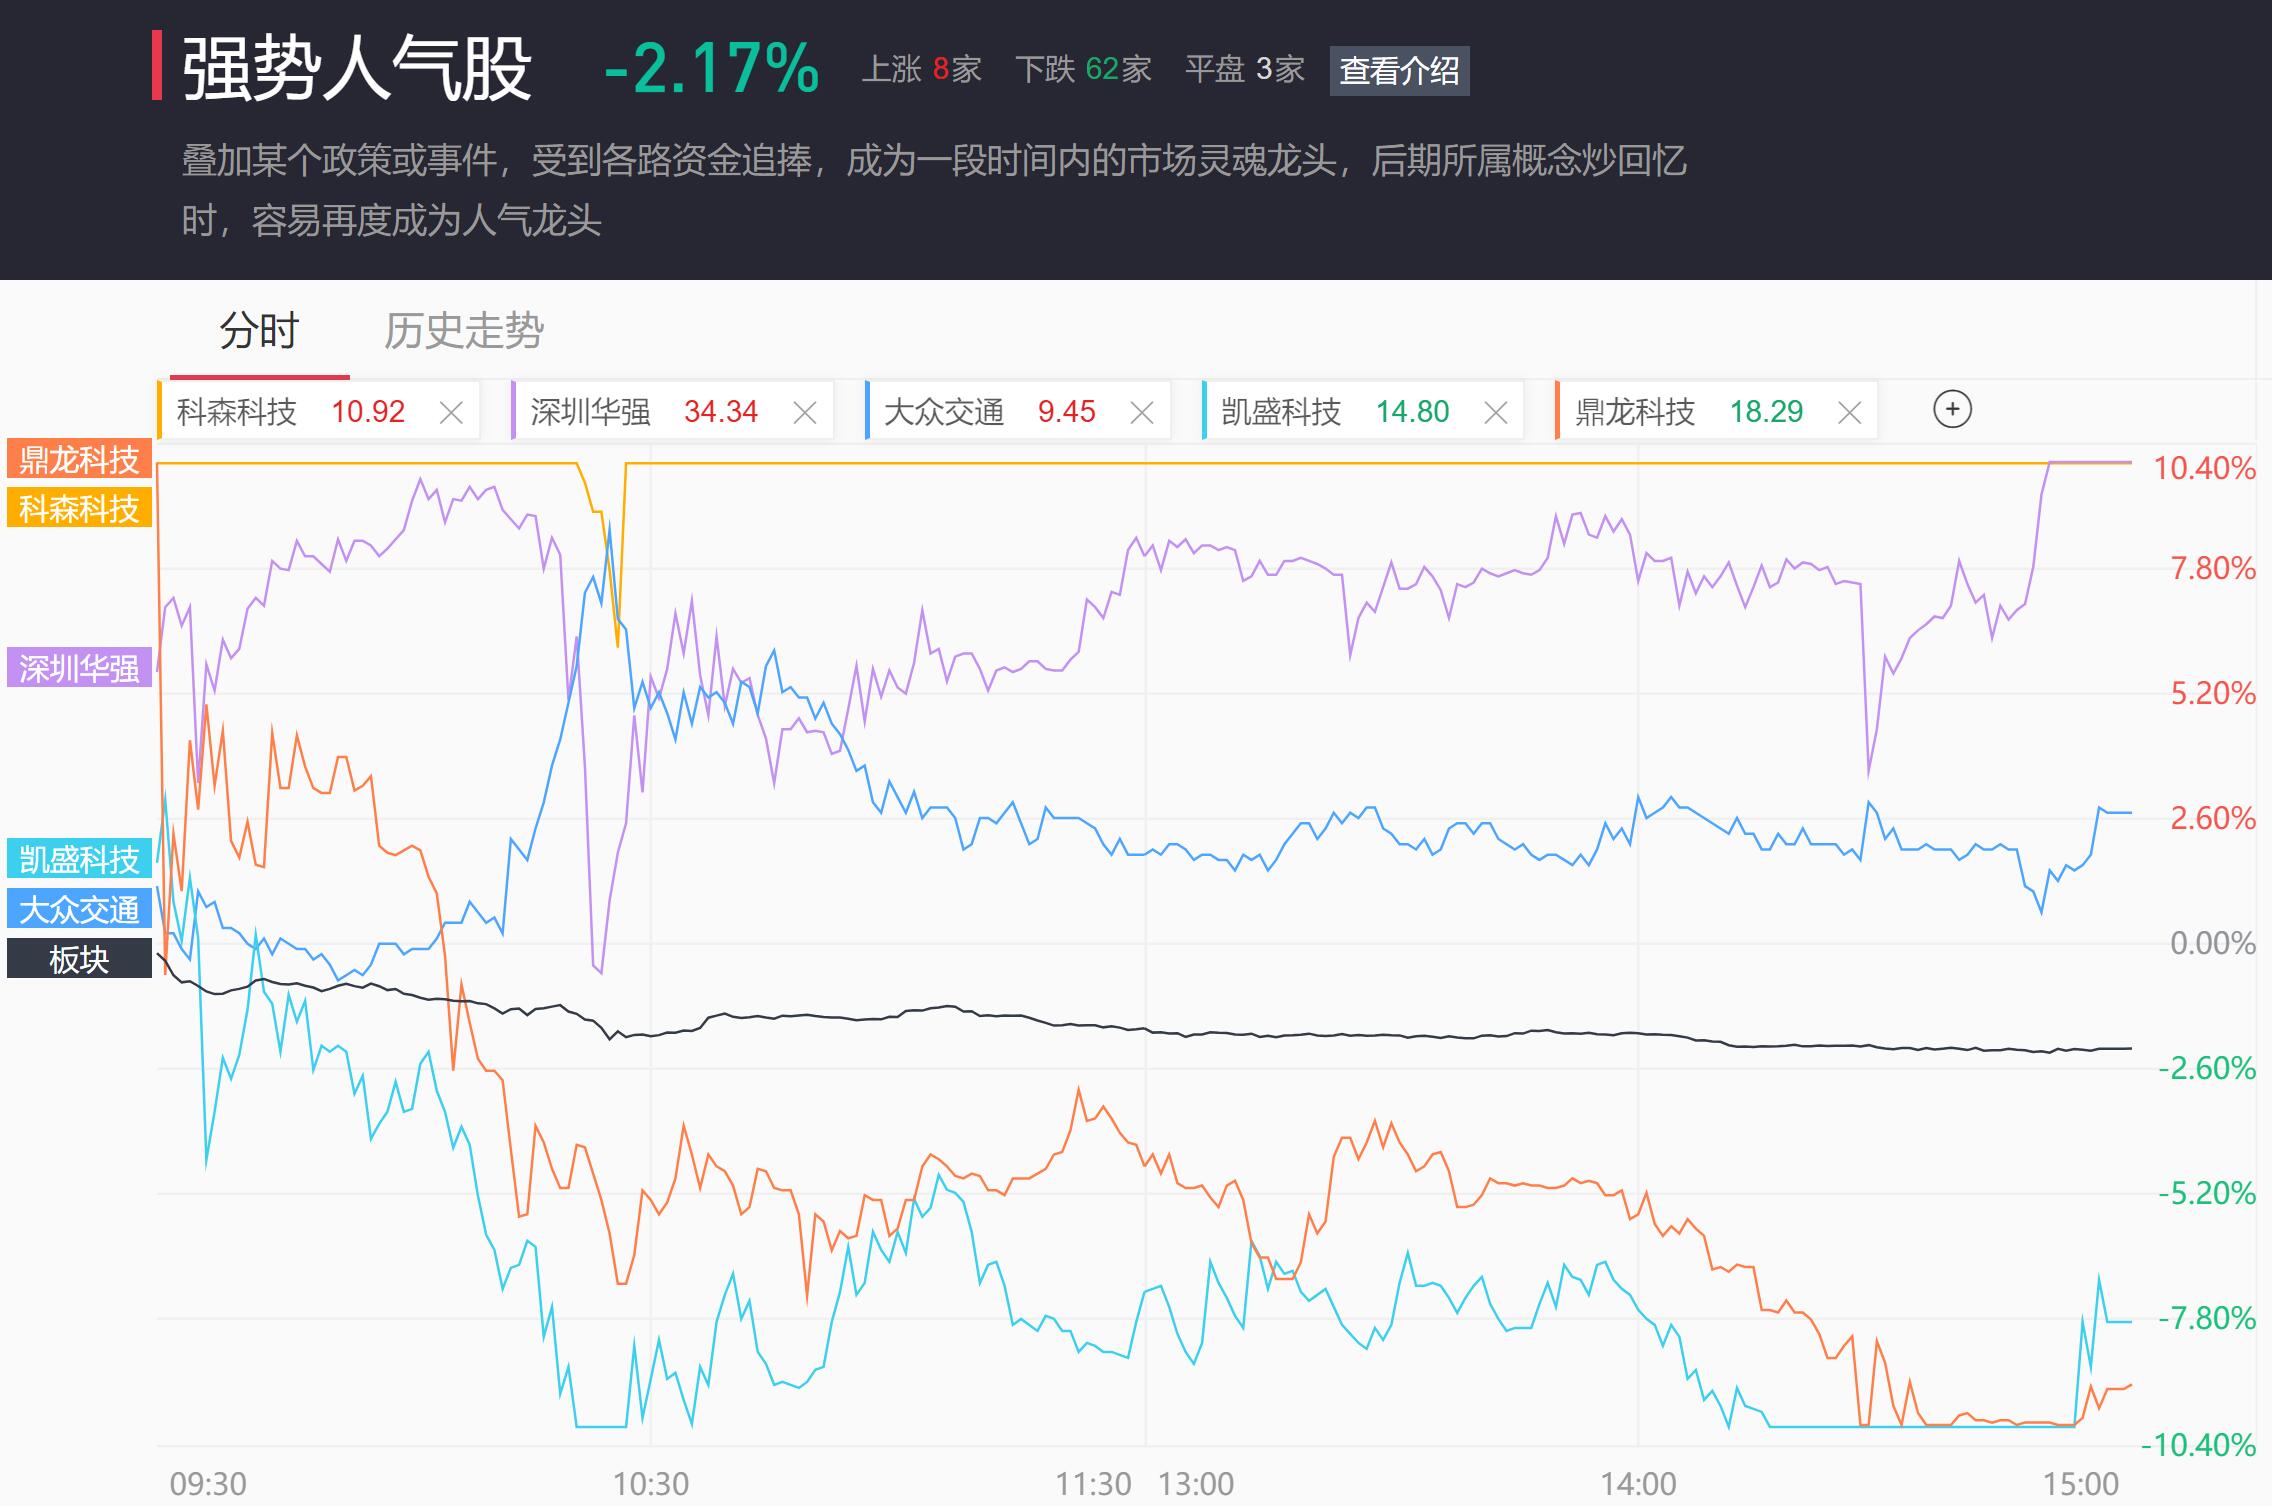Click the 查看介绍 button
The image size is (2272, 1506).
point(1399,70)
